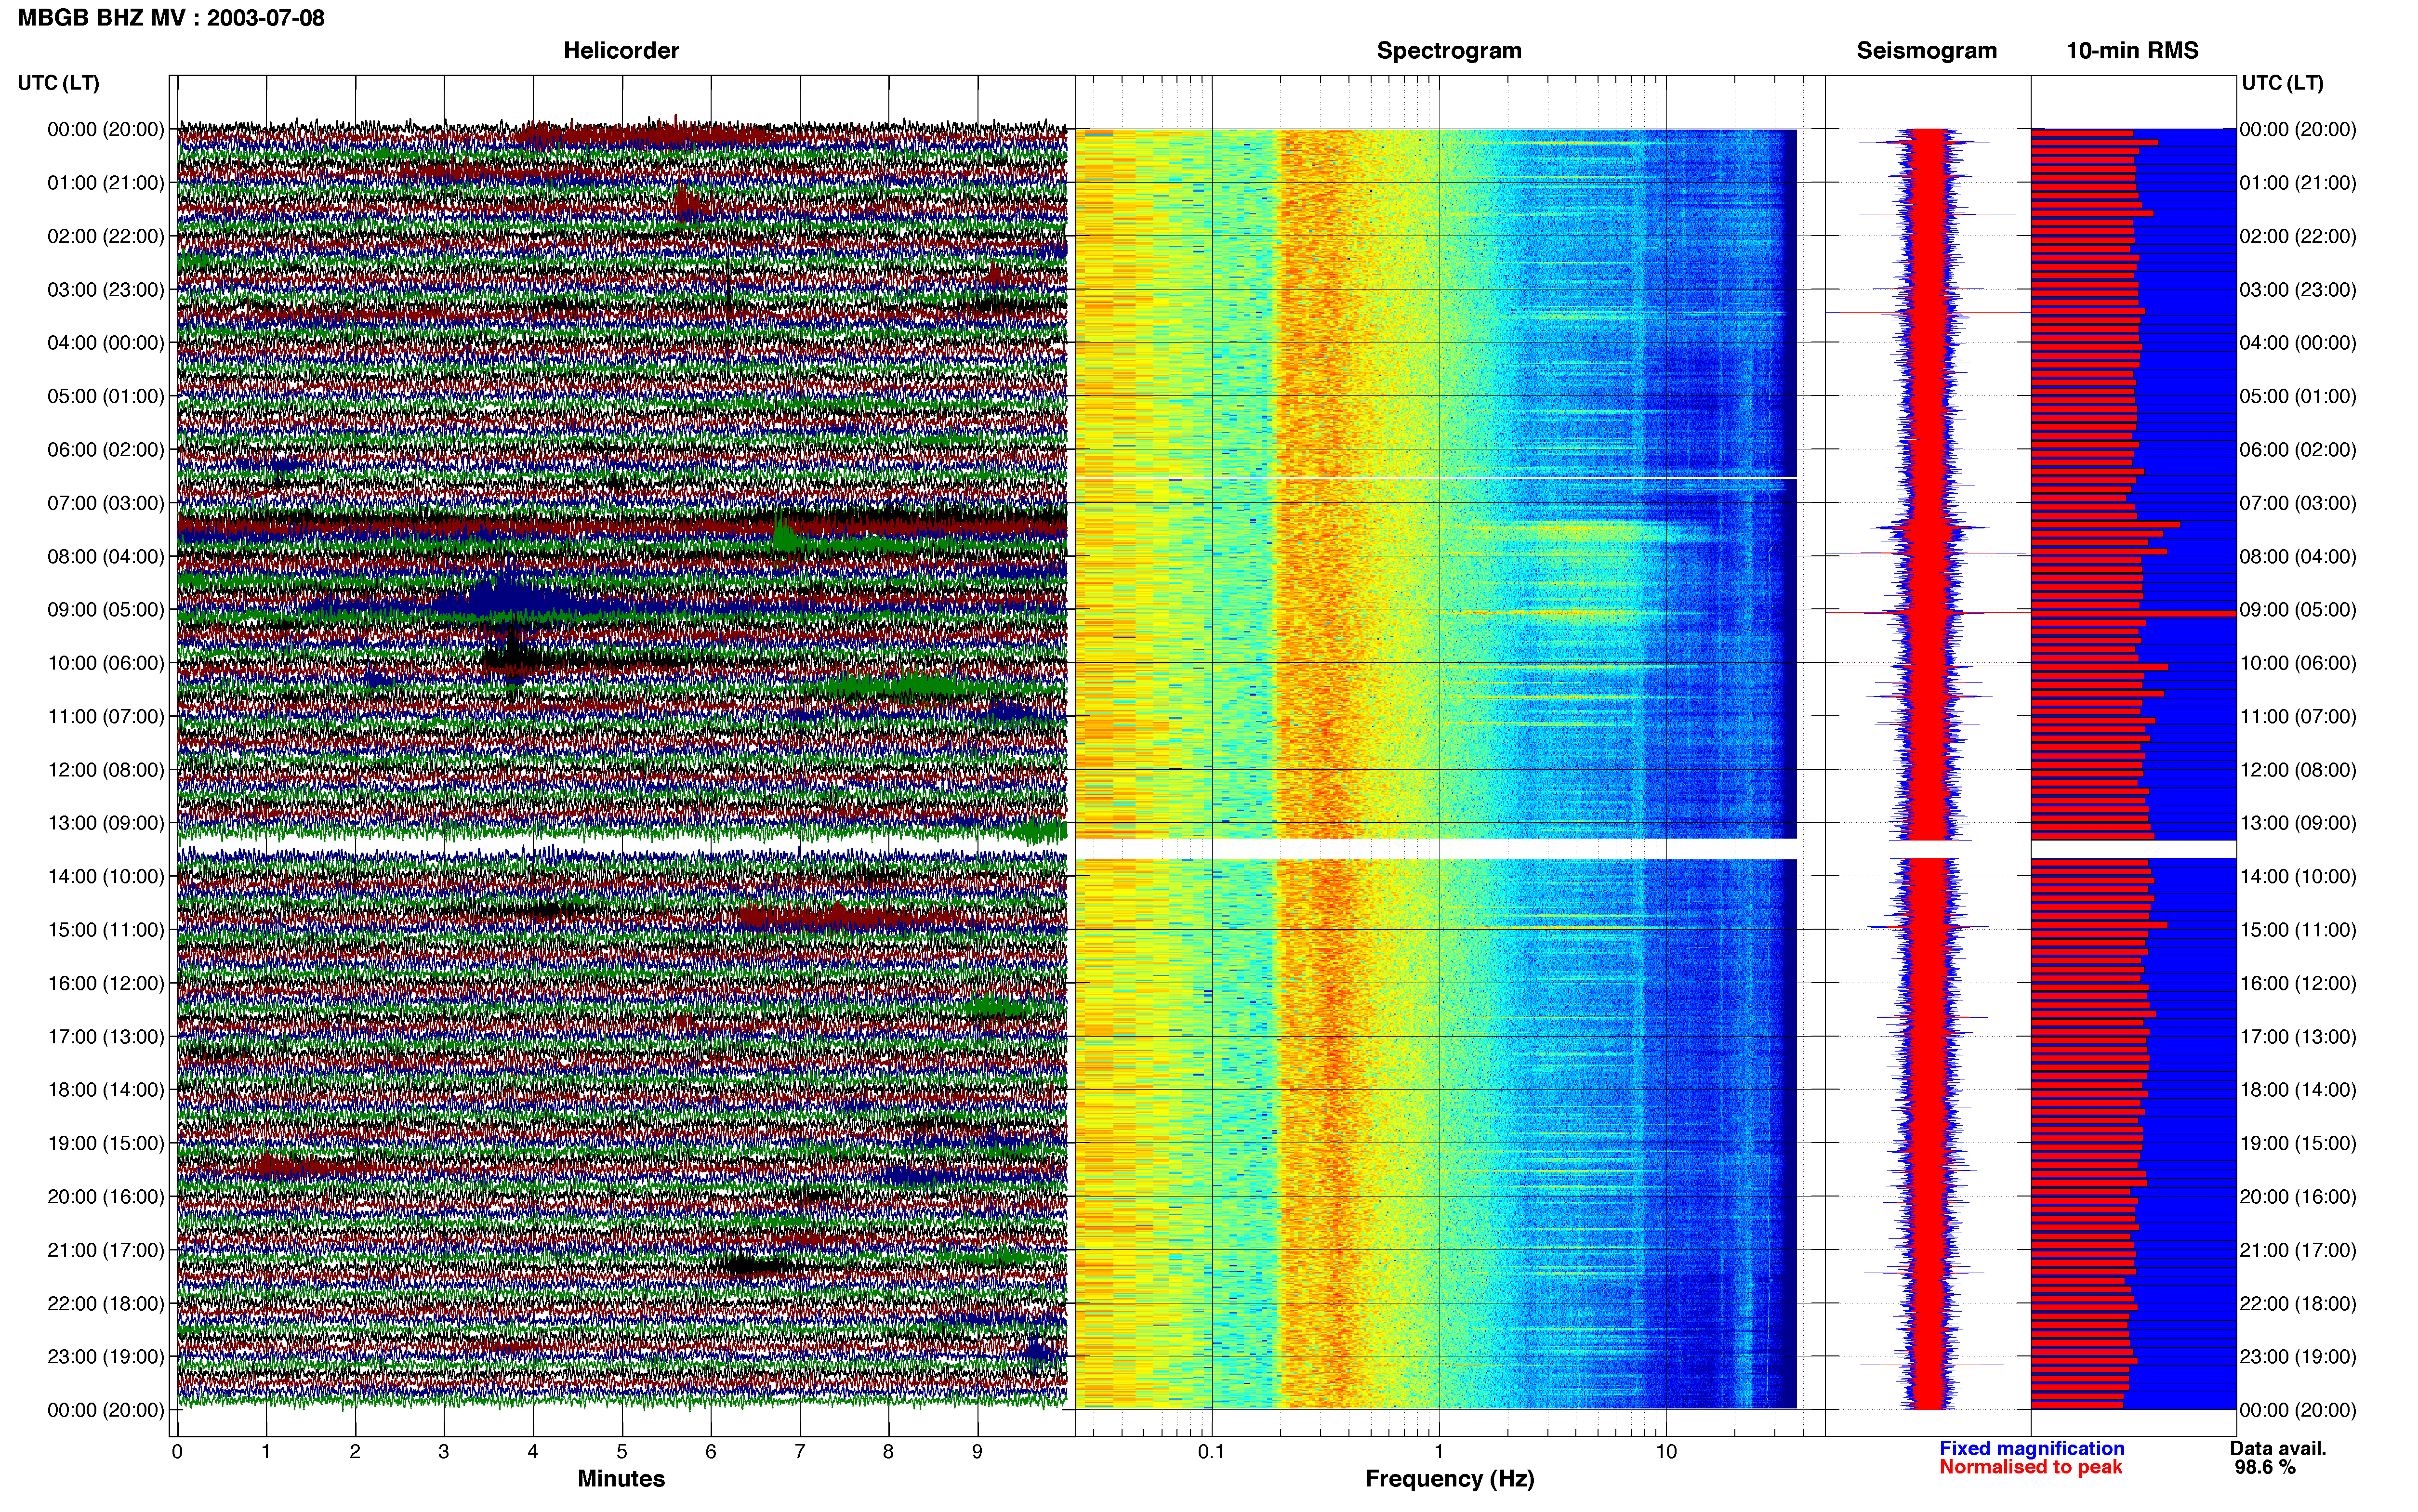Click '09:00 (05:00)' label on helicorder axis
The image size is (2418, 1512).
click(106, 610)
